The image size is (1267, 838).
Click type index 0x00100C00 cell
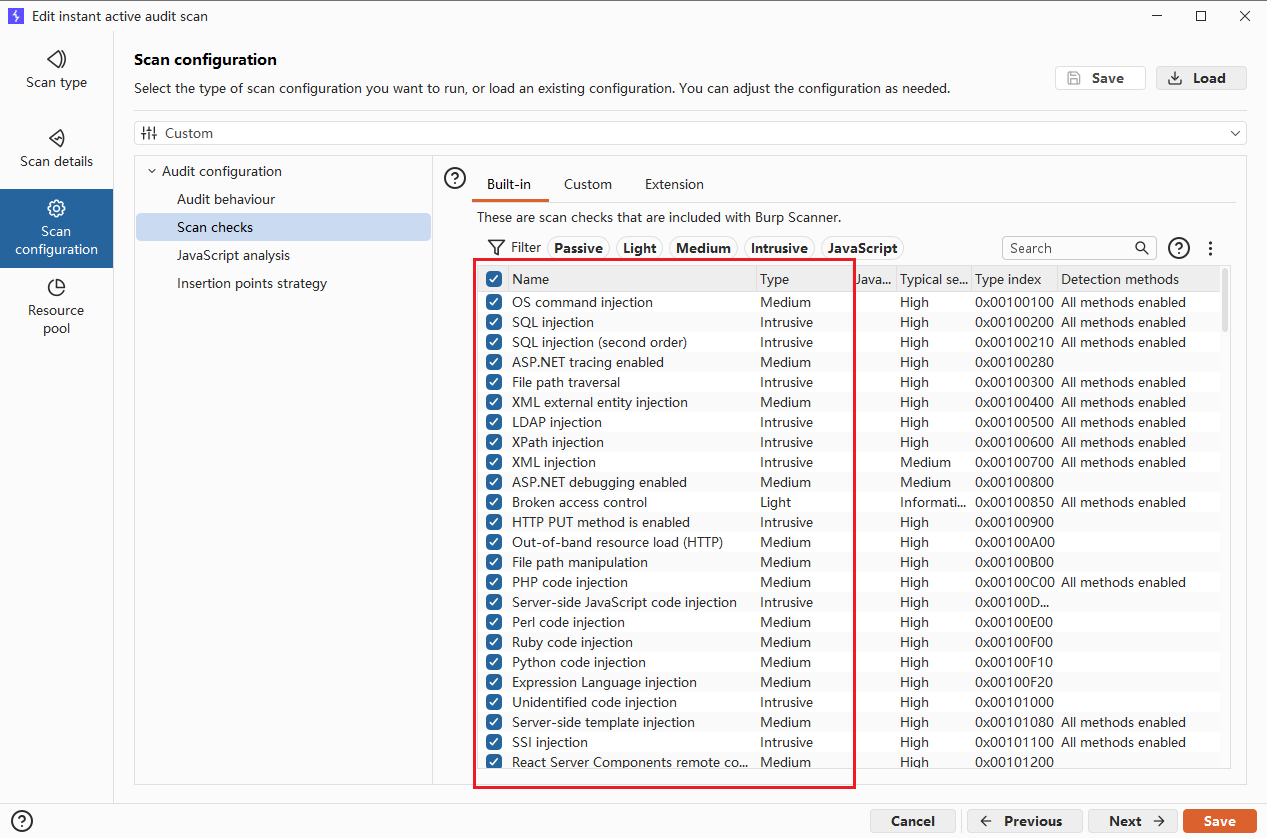click(x=1014, y=582)
